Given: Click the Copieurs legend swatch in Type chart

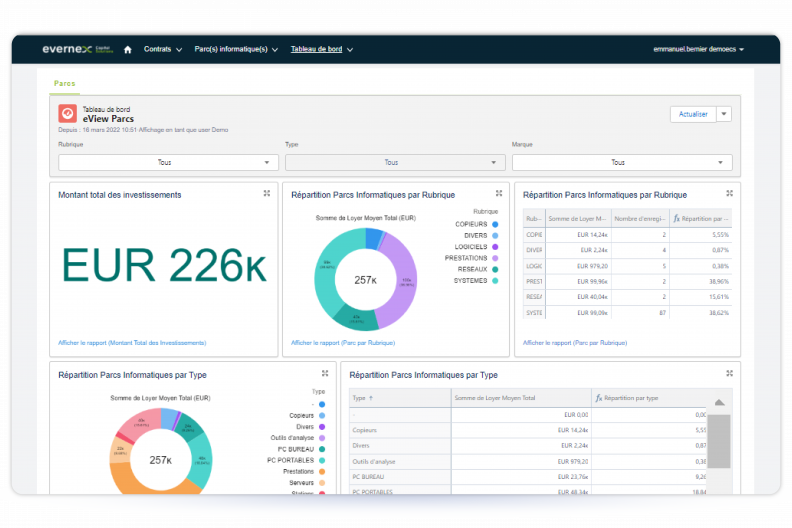Looking at the screenshot, I should [x=322, y=416].
